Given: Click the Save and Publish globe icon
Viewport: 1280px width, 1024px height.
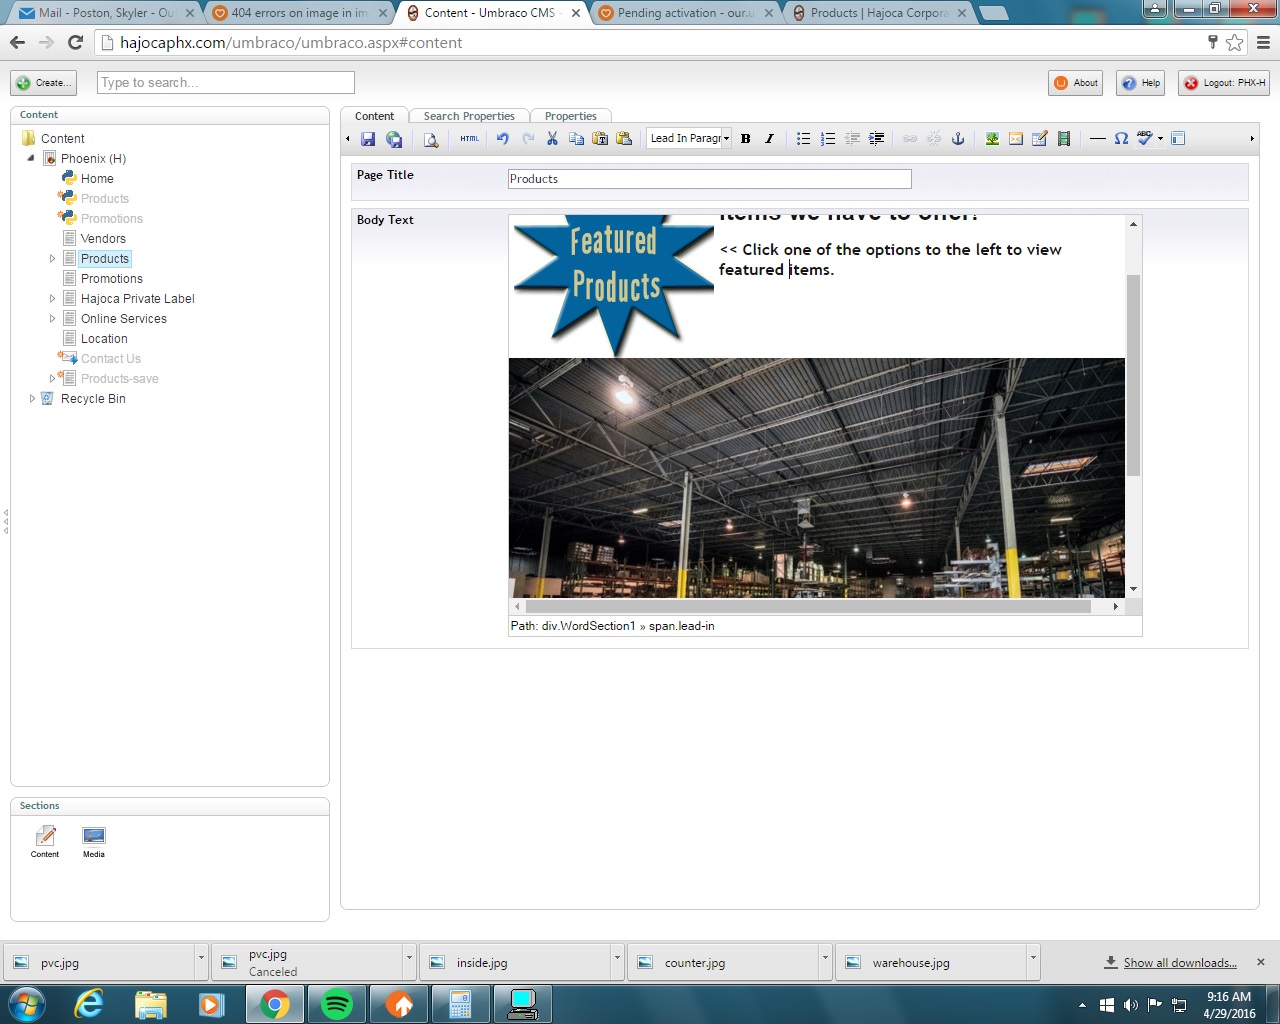Looking at the screenshot, I should [x=394, y=139].
